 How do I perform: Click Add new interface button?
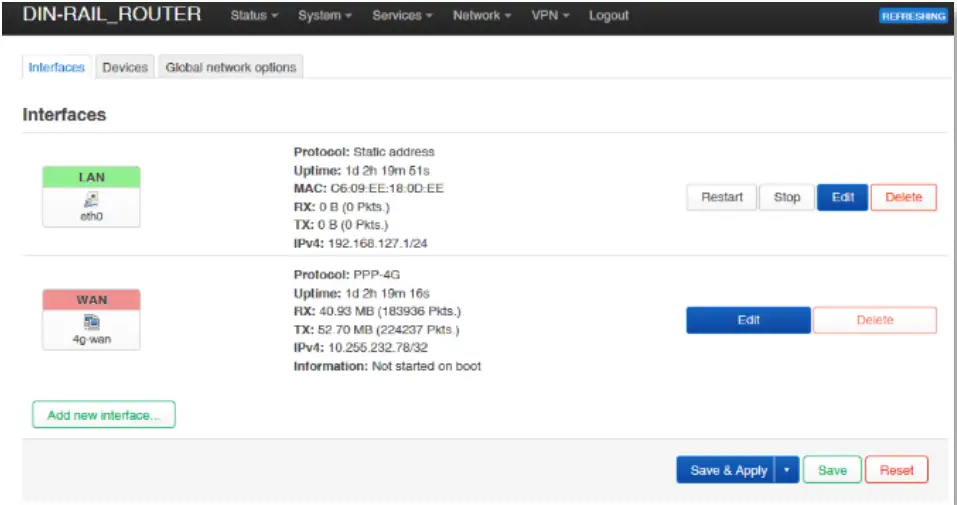(104, 415)
